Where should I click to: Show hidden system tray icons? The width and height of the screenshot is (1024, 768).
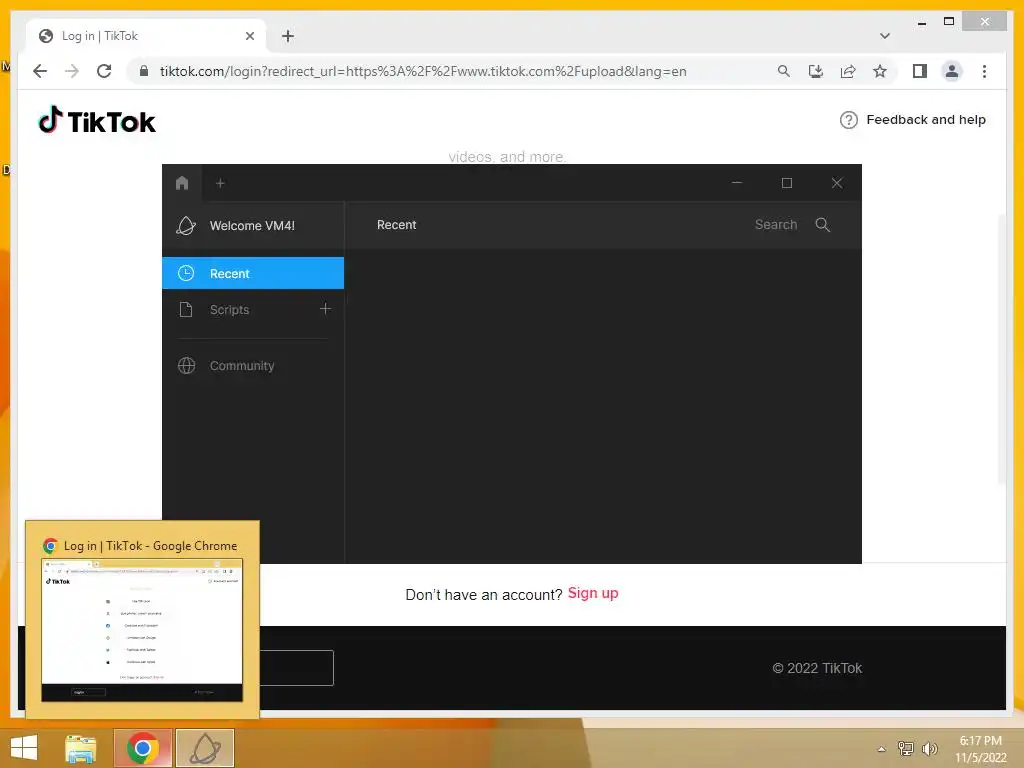click(x=882, y=749)
